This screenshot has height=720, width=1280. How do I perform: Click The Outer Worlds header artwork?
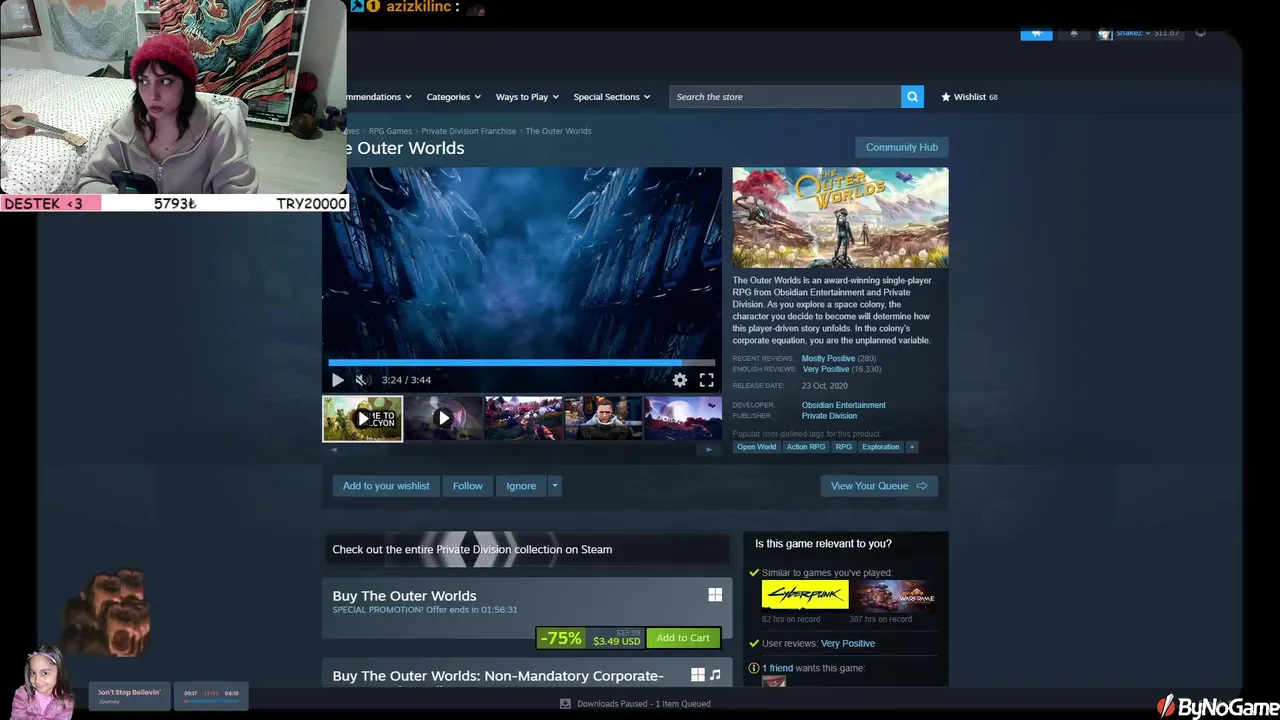(x=840, y=217)
